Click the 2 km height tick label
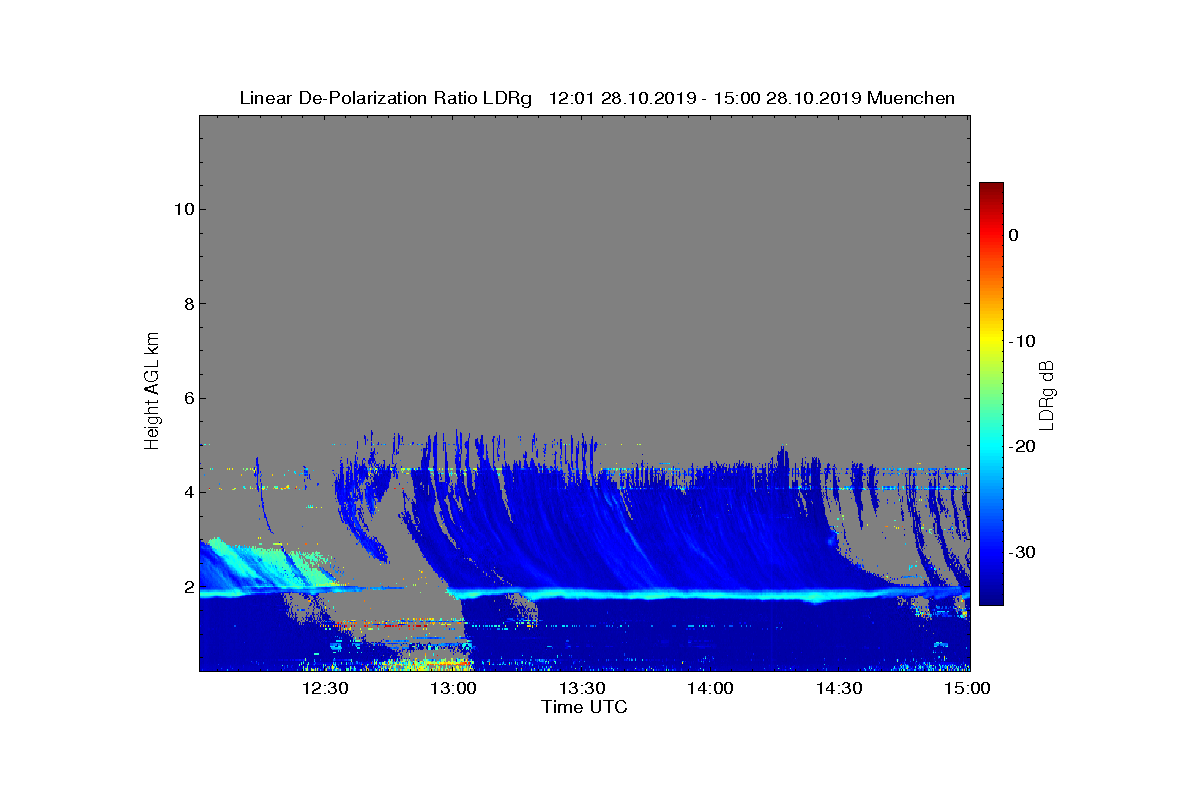Viewport: 1200px width, 800px height. pos(187,587)
